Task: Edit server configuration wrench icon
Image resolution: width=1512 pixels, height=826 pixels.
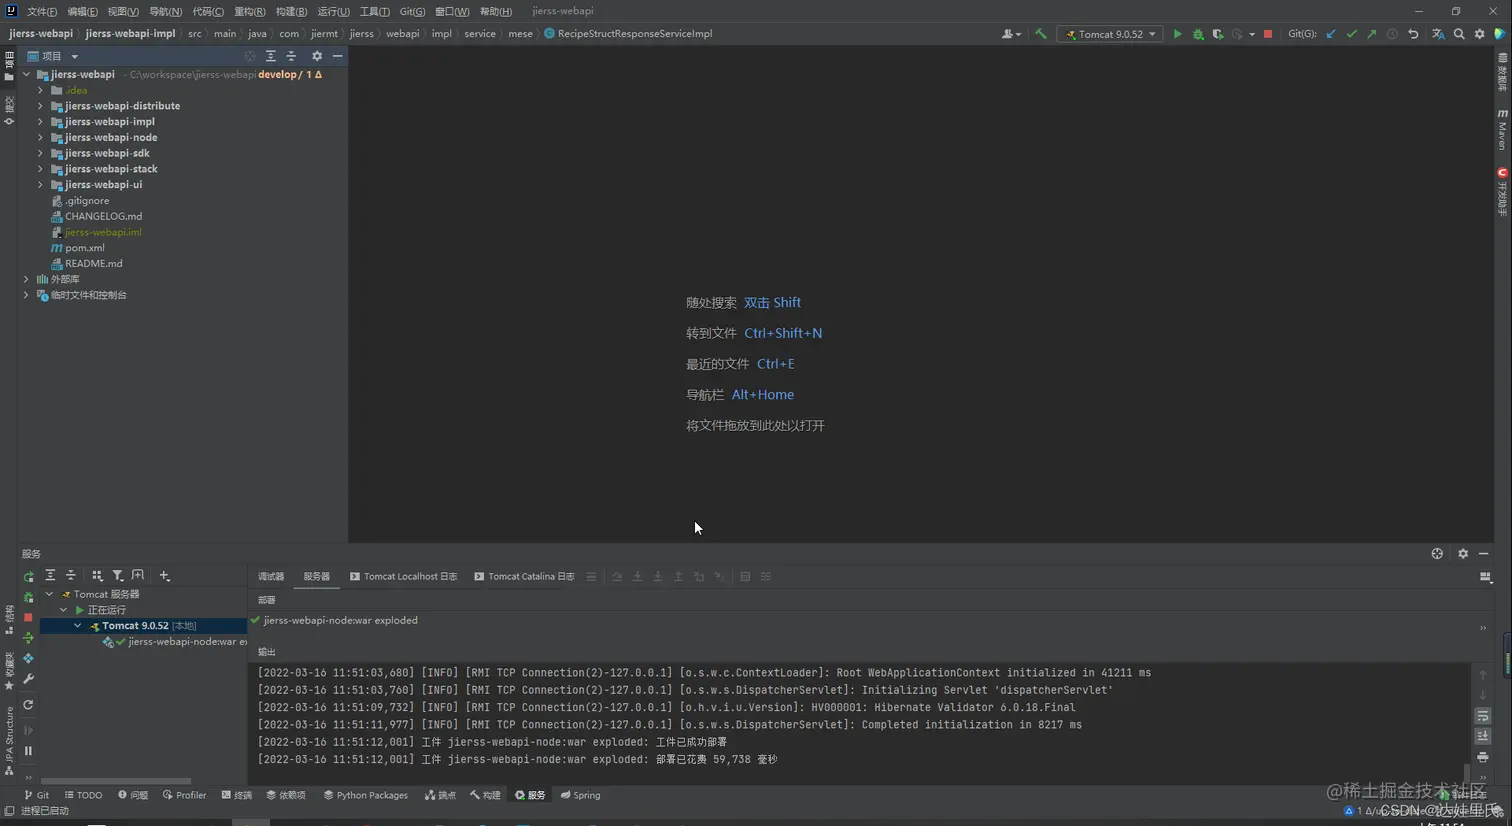Action: coord(28,680)
